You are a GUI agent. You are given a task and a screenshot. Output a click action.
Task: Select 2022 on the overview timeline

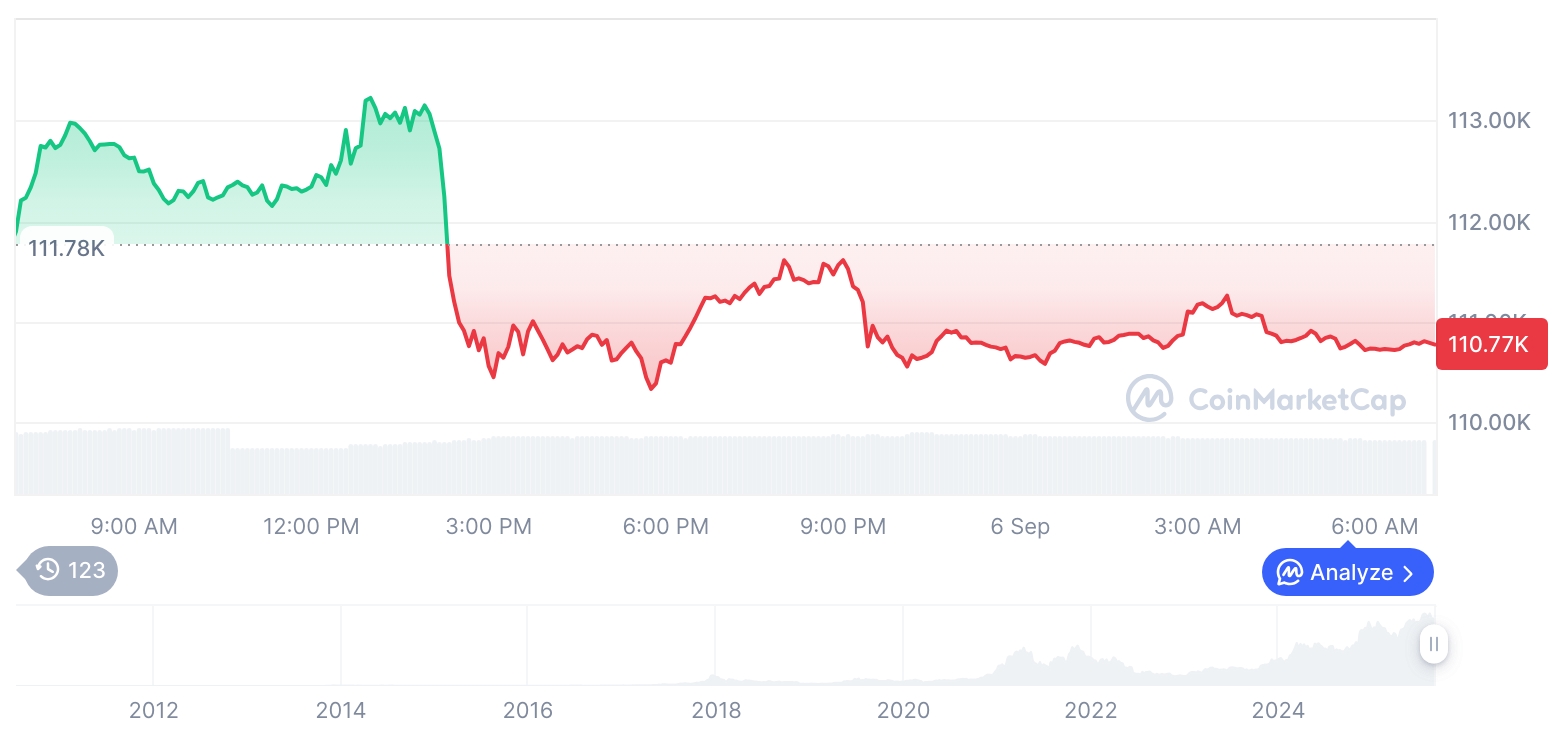point(1090,711)
